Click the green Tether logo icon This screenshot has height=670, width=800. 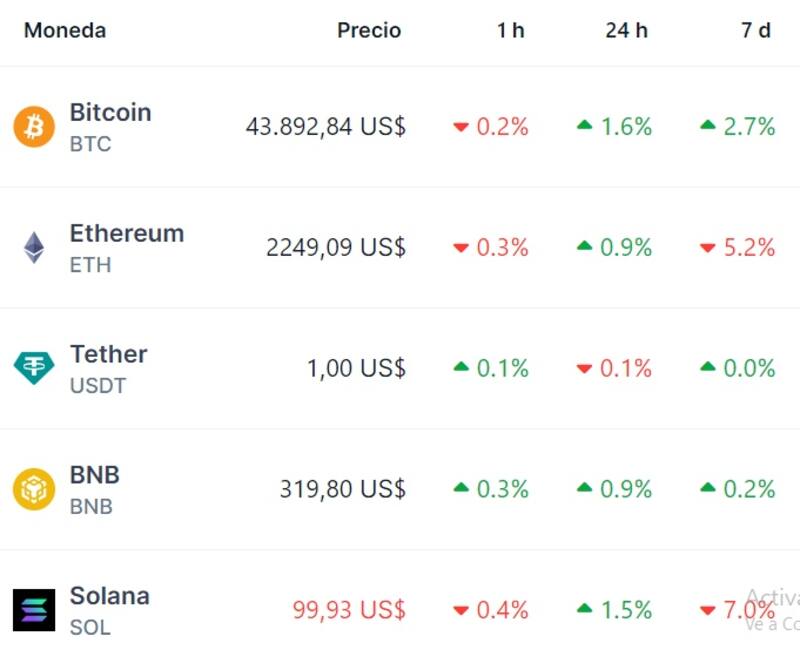pos(34,368)
